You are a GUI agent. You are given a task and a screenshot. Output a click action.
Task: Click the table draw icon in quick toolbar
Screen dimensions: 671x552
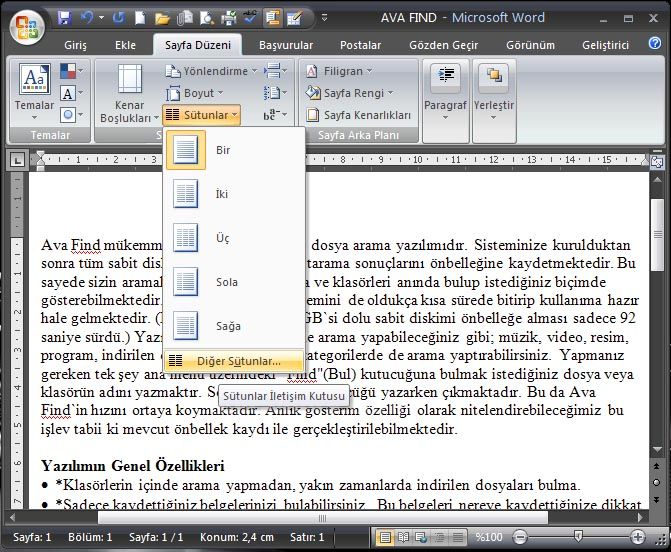pyautogui.click(x=294, y=18)
